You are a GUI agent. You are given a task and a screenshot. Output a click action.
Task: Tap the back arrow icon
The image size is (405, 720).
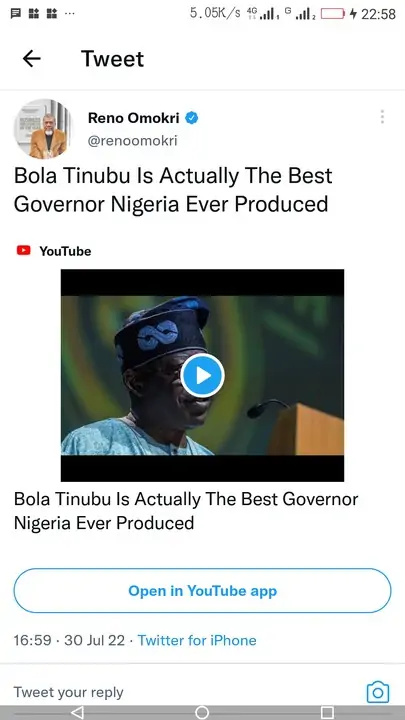pyautogui.click(x=32, y=59)
